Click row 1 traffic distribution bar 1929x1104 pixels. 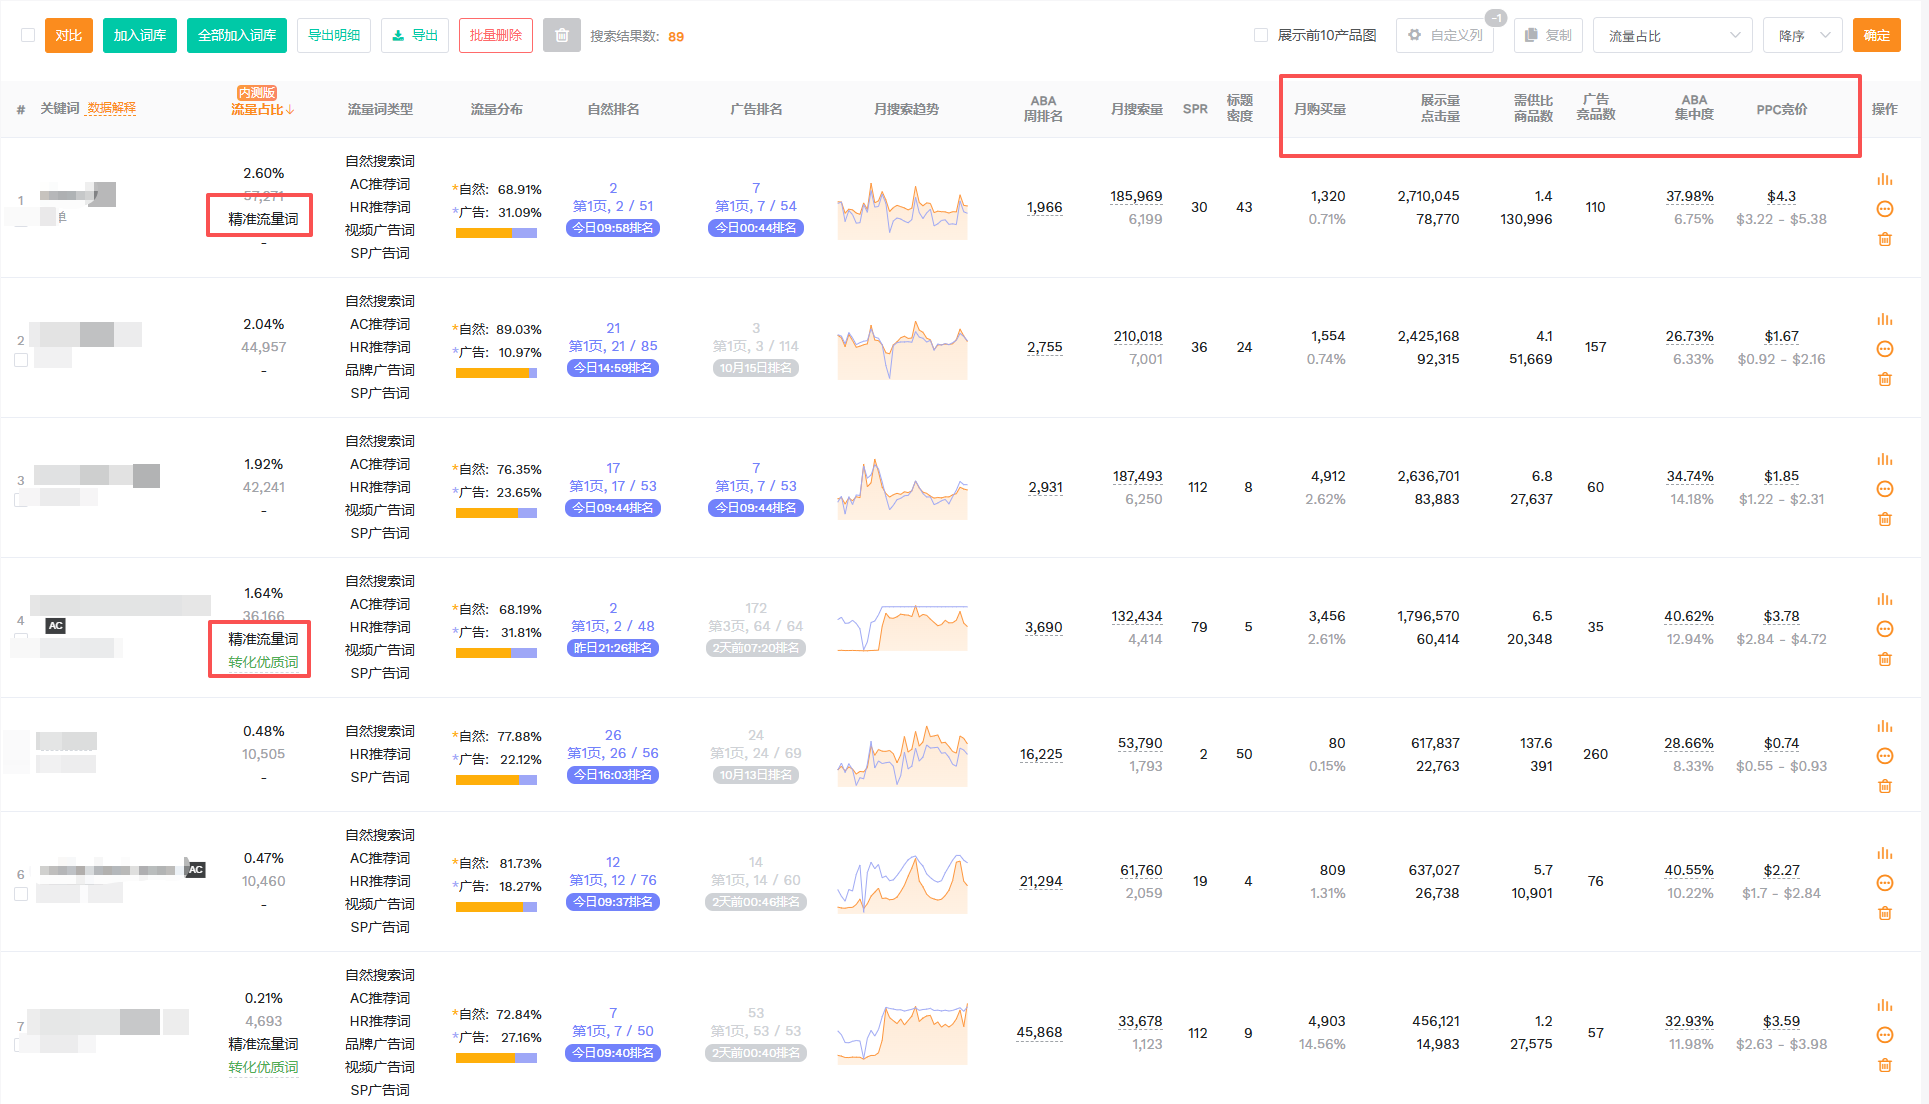(496, 233)
